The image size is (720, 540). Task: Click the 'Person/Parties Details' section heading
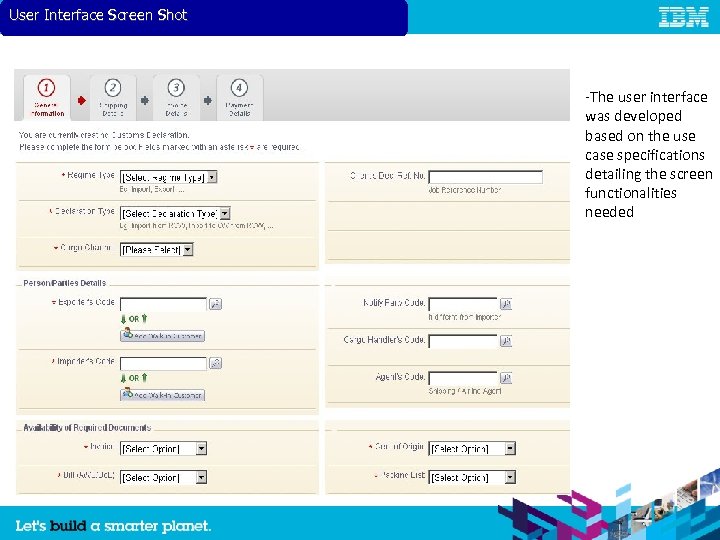(65, 283)
